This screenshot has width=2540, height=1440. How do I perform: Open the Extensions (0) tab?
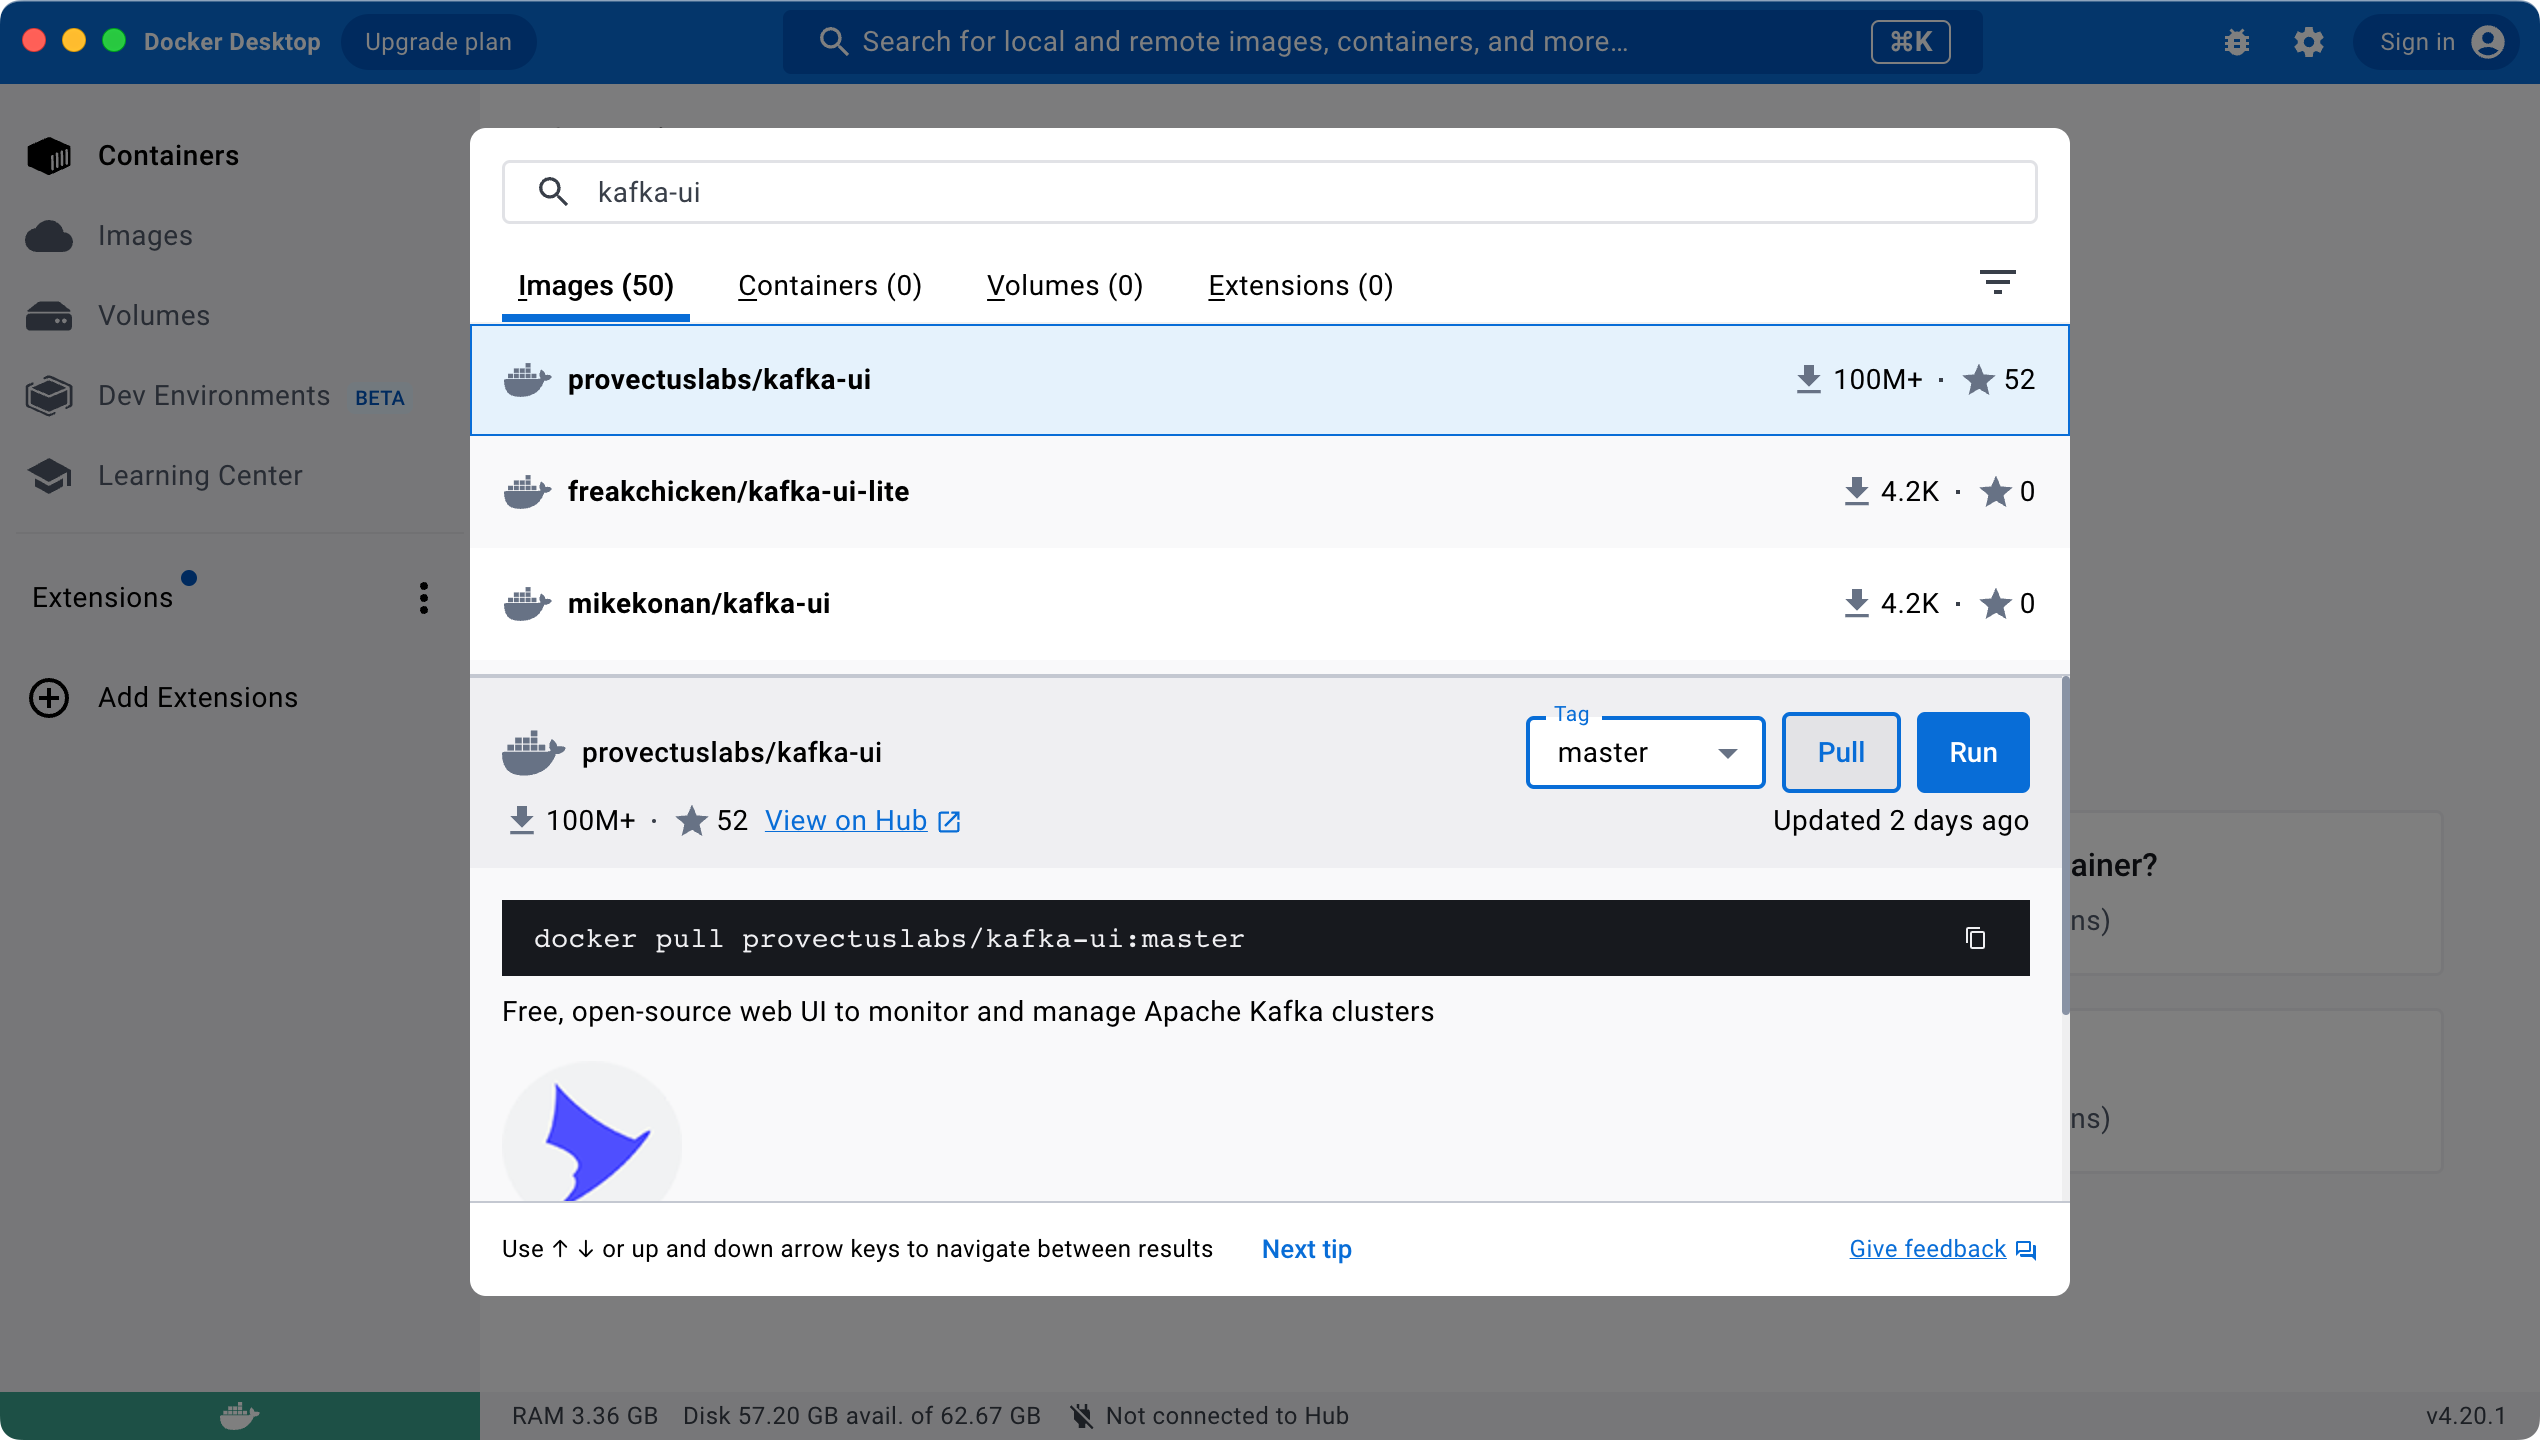pos(1300,286)
